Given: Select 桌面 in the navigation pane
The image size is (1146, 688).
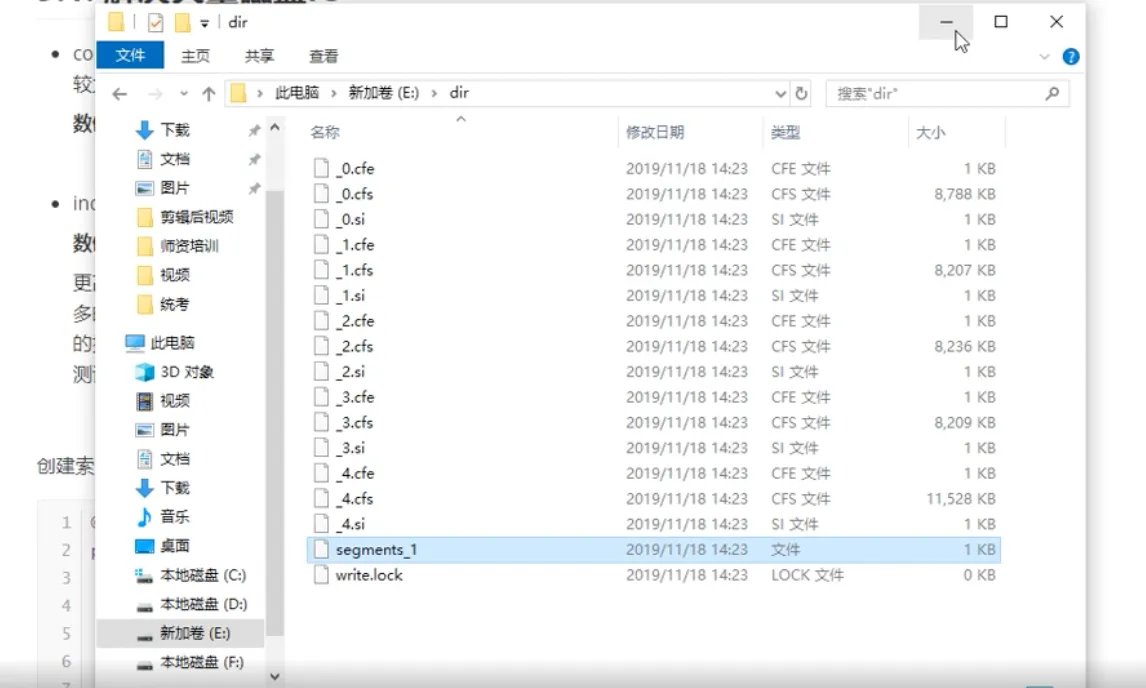Looking at the screenshot, I should coord(175,546).
